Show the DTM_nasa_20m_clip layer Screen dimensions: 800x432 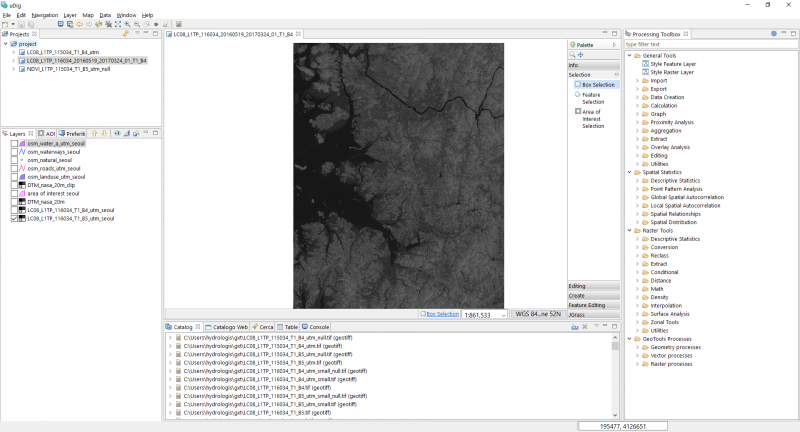pos(14,185)
